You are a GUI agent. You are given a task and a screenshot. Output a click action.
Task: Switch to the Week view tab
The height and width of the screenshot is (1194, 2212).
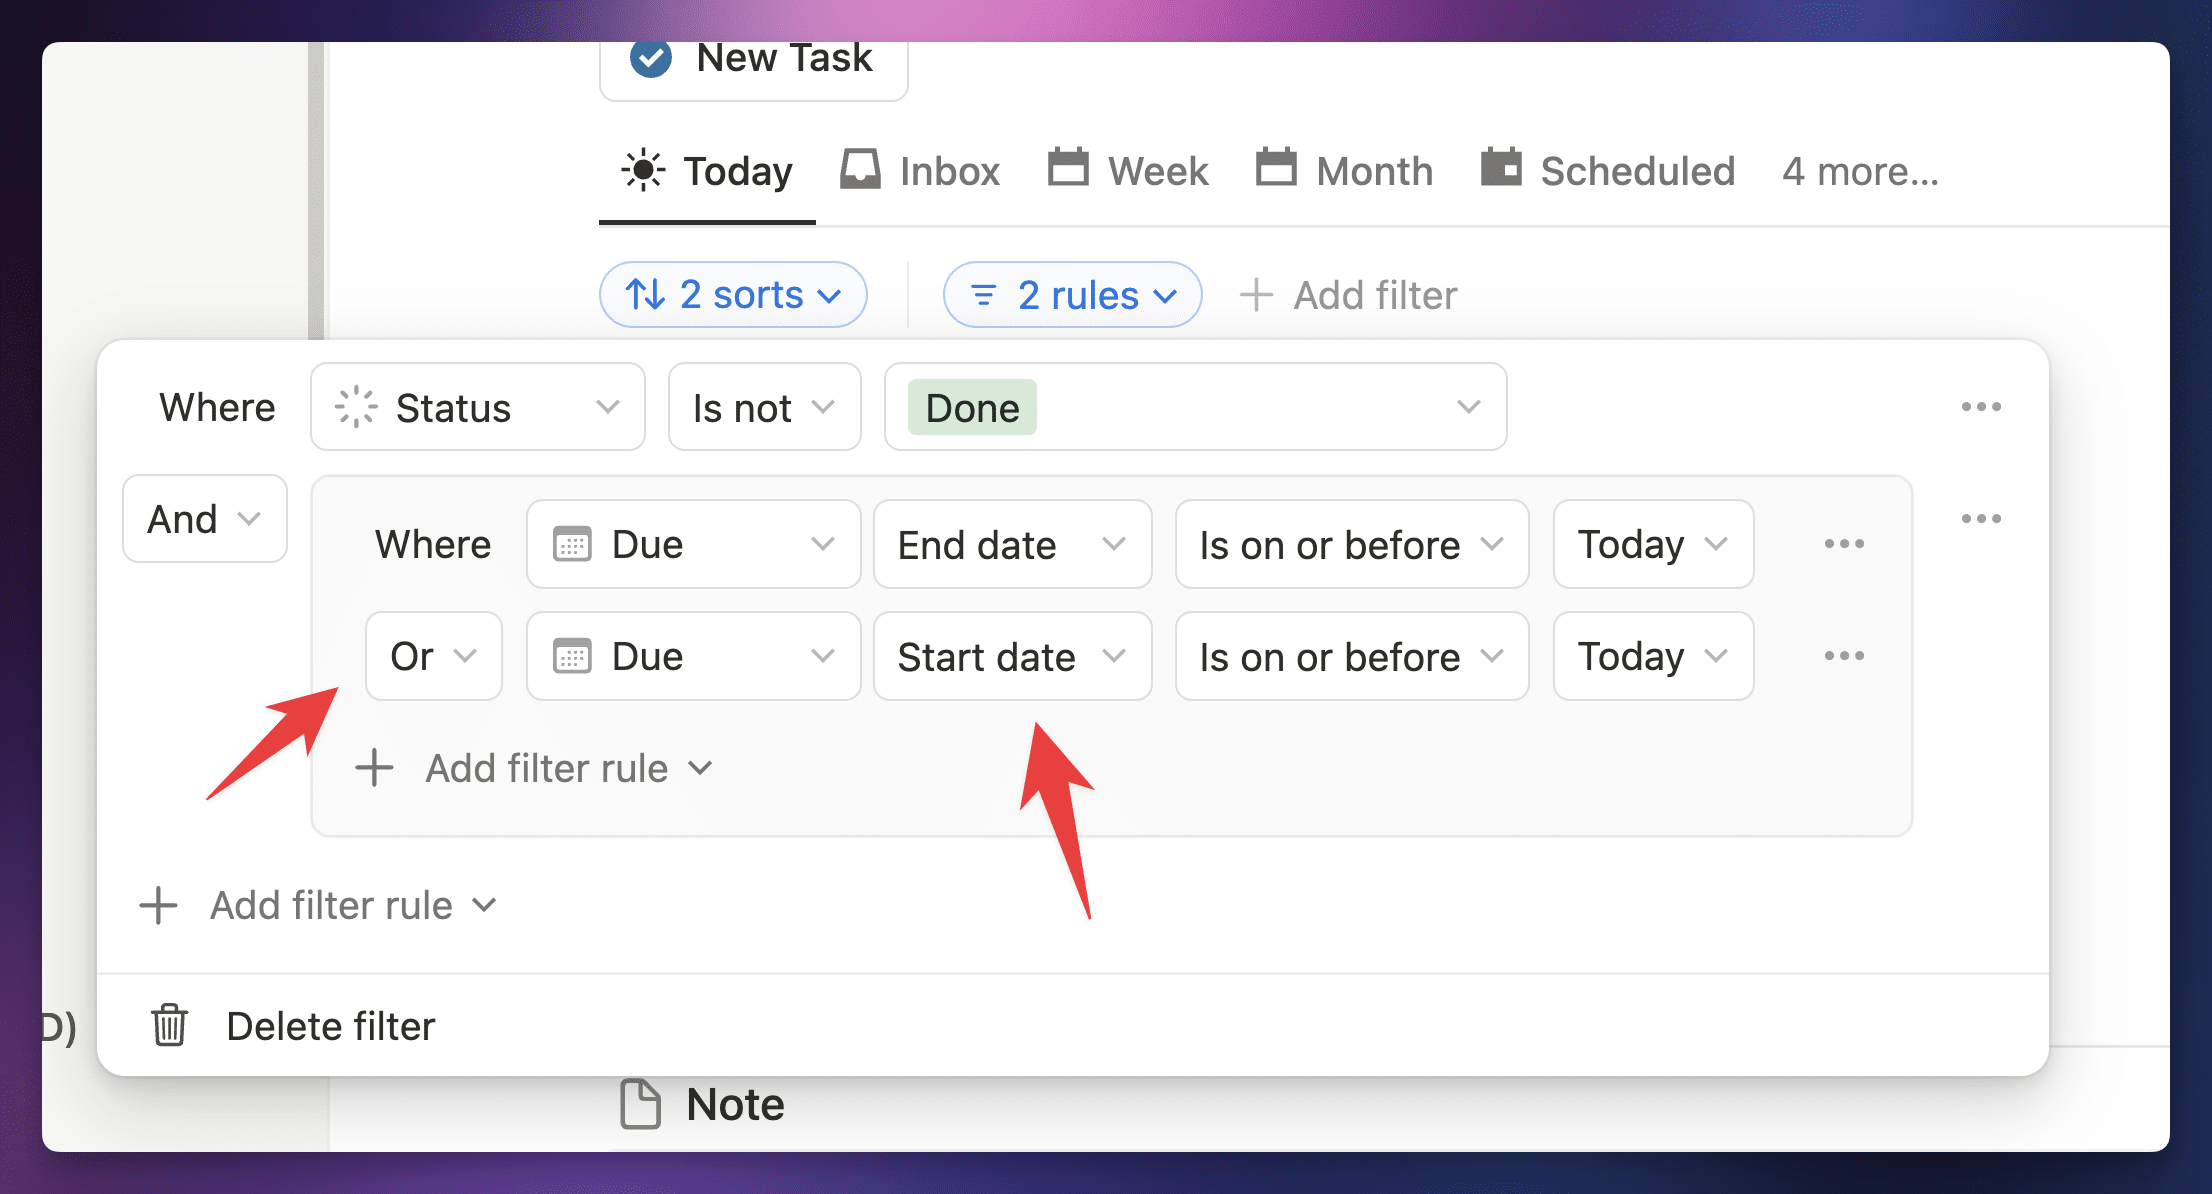click(x=1128, y=171)
